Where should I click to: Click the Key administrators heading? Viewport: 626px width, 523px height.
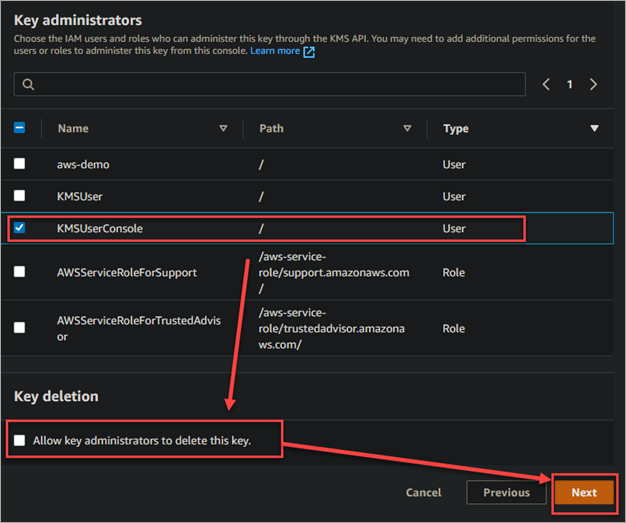[x=78, y=20]
